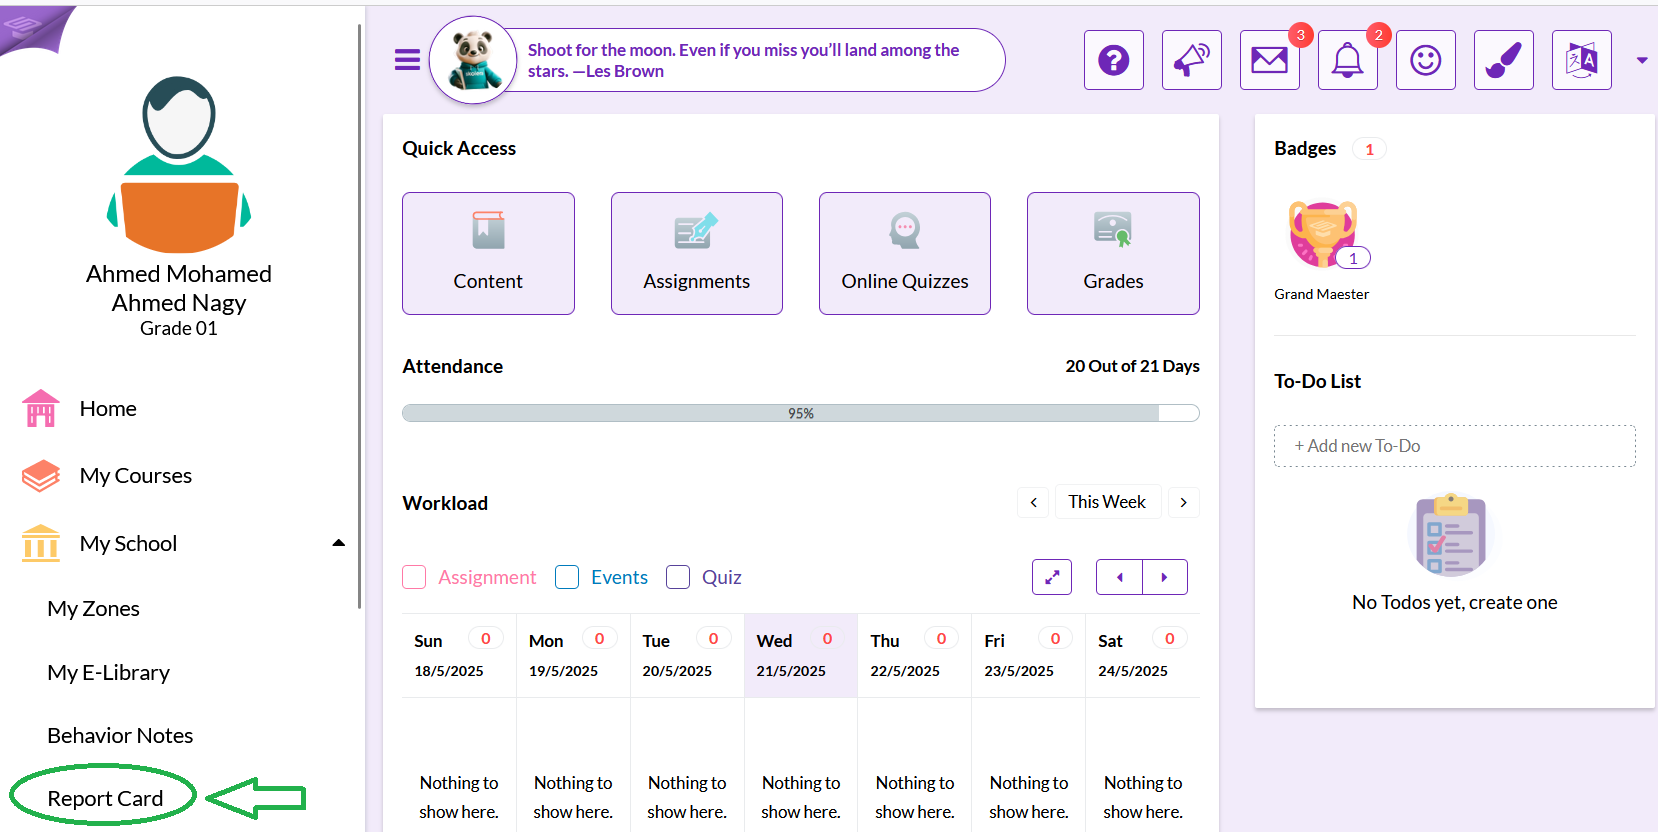Click the Add new To-Do field

pyautogui.click(x=1455, y=446)
